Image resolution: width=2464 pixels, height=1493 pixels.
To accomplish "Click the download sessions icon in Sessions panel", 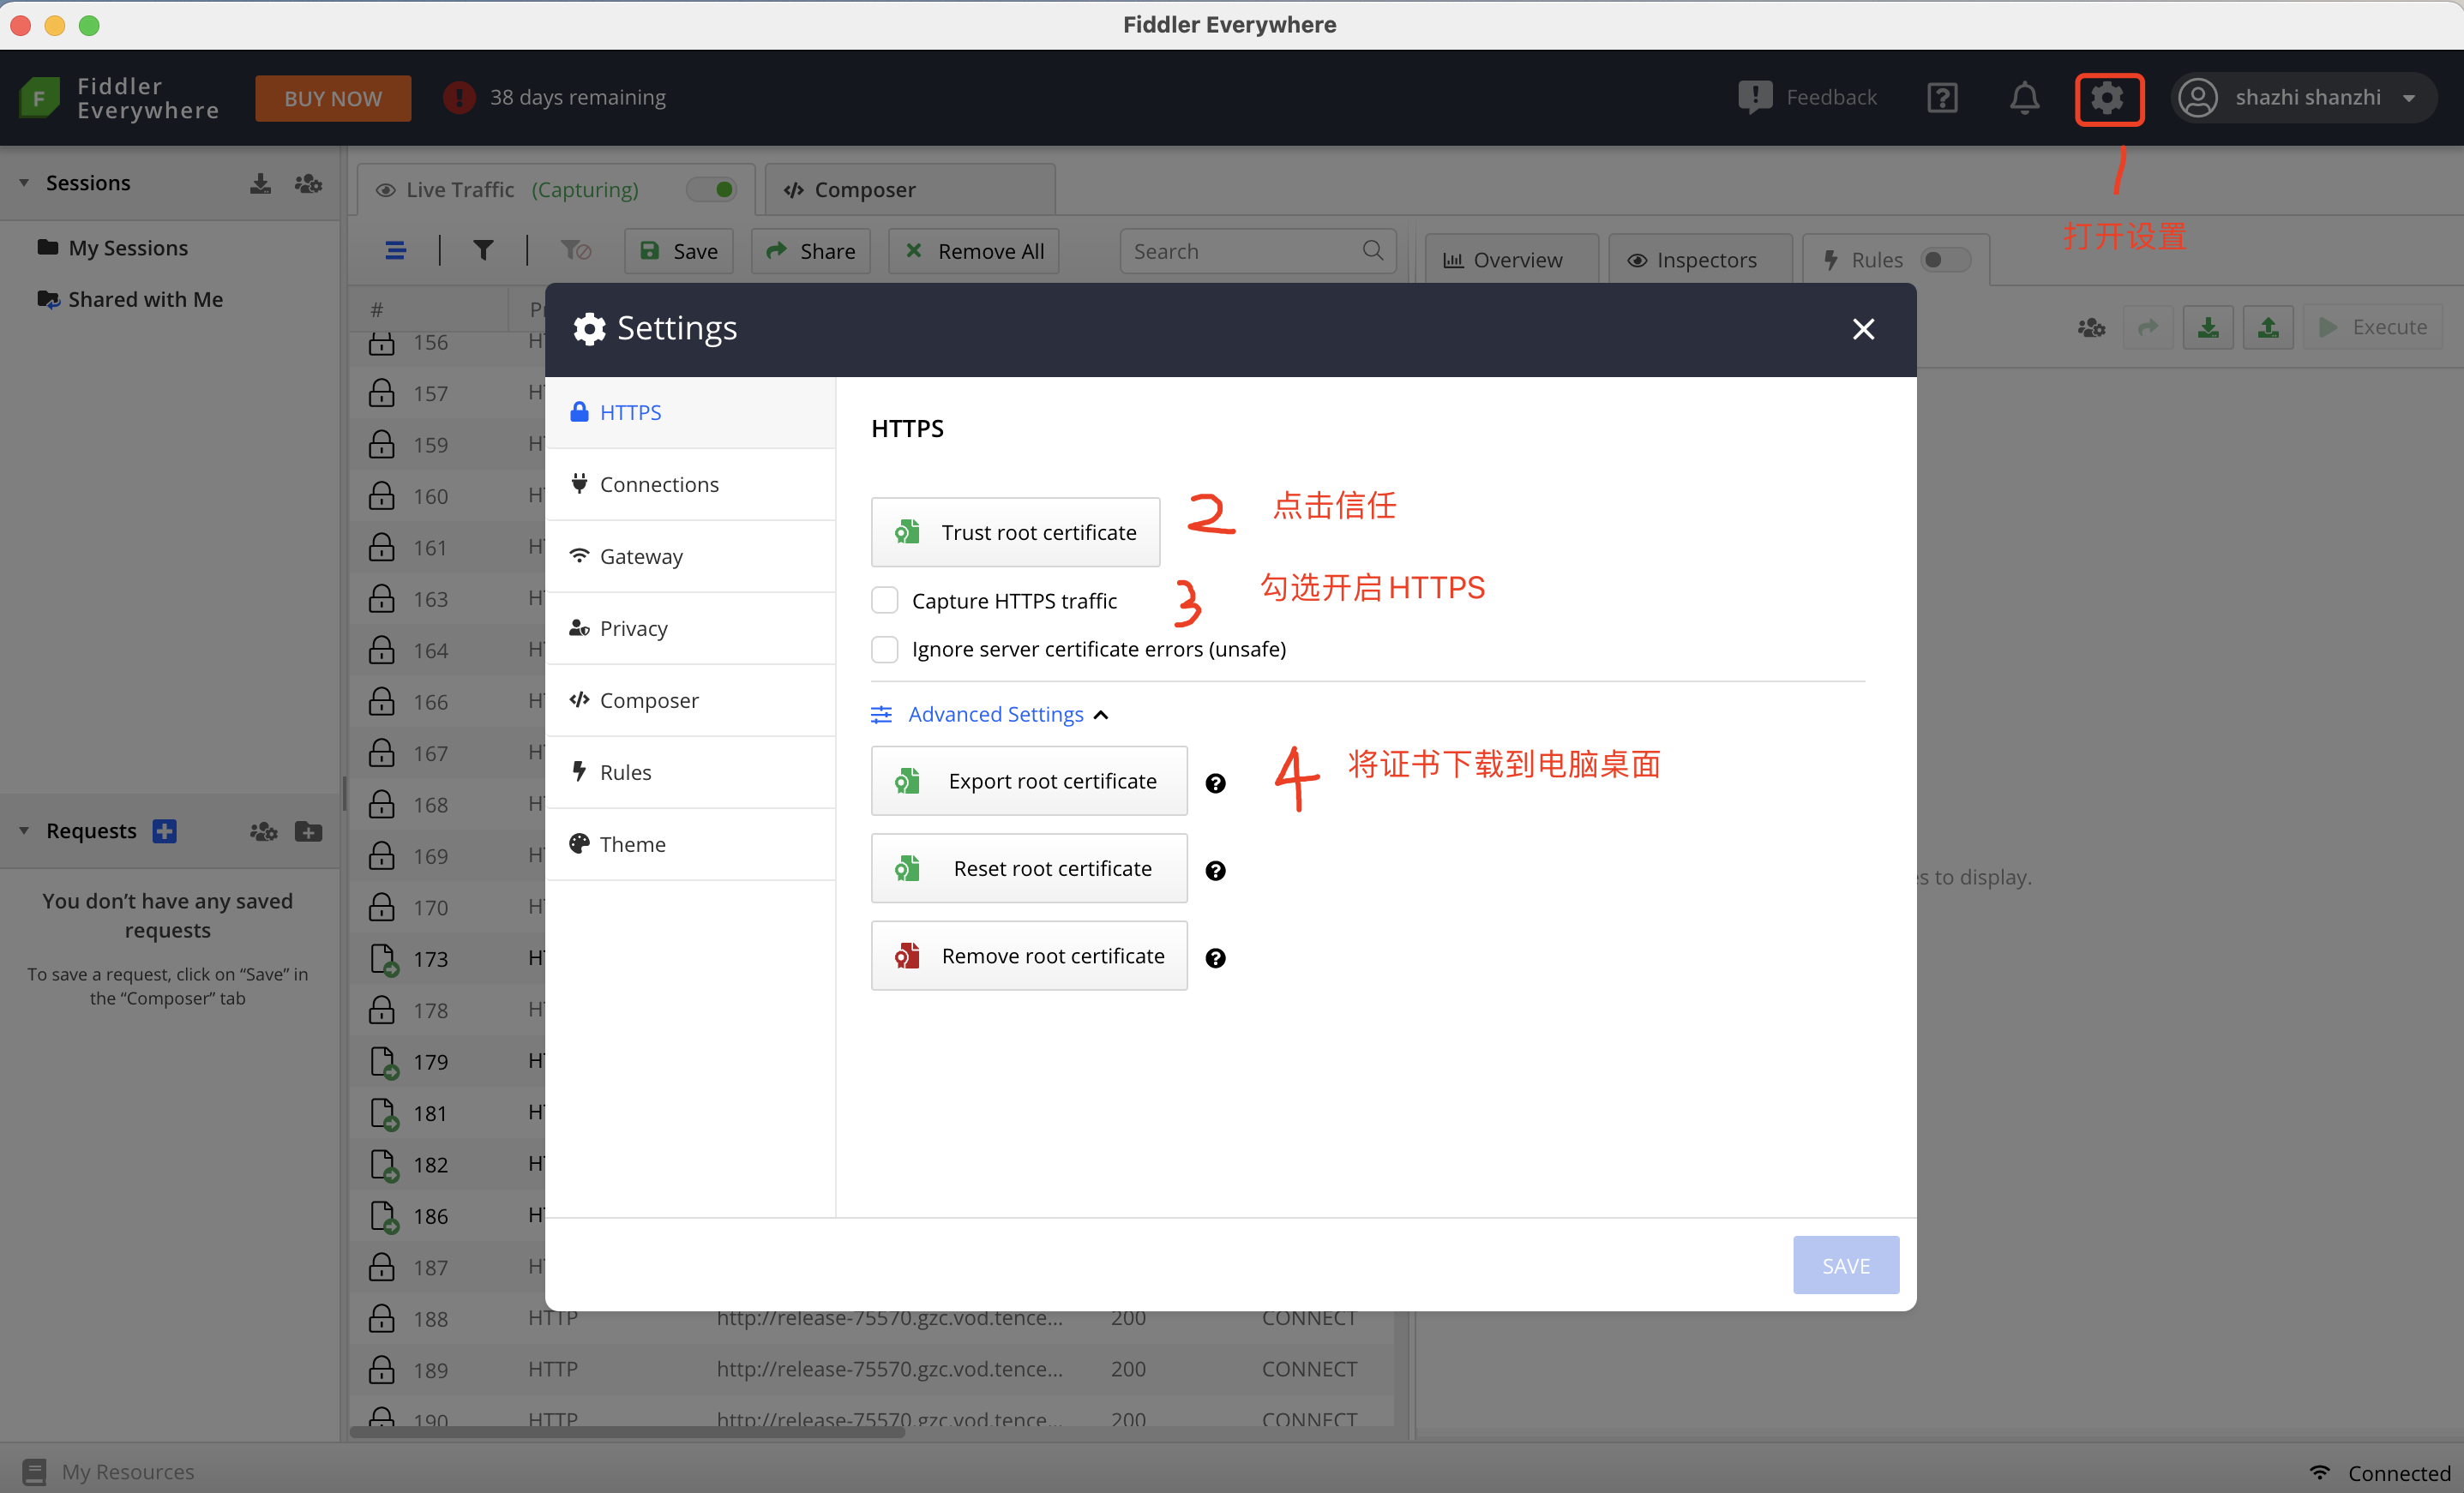I will coord(259,183).
